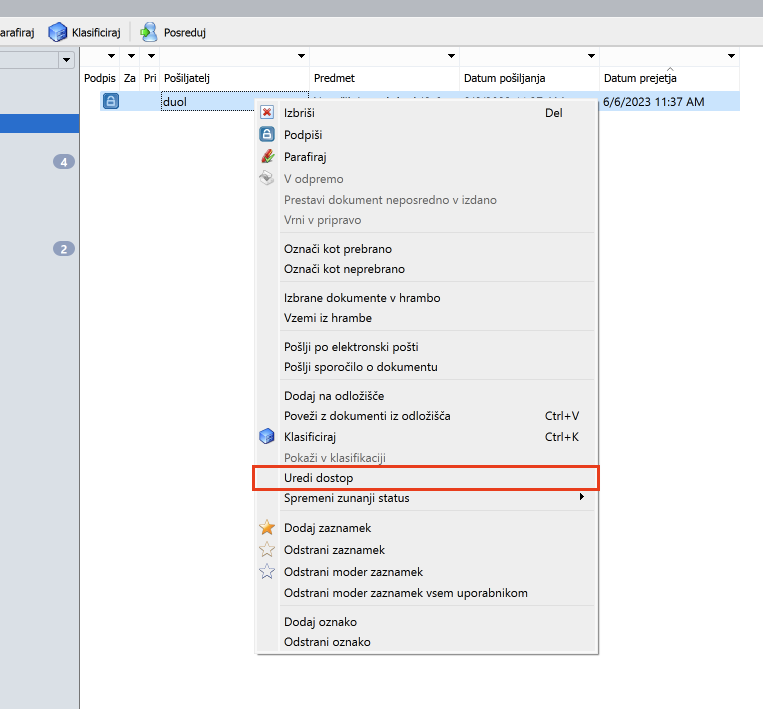Viewport: 763px width, 709px height.
Task: Click the red X Izbriši icon
Action: click(x=267, y=113)
